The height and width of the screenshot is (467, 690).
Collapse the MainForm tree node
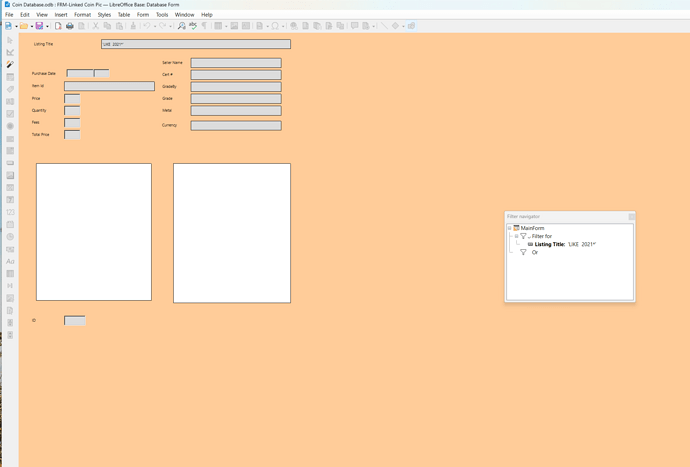510,228
